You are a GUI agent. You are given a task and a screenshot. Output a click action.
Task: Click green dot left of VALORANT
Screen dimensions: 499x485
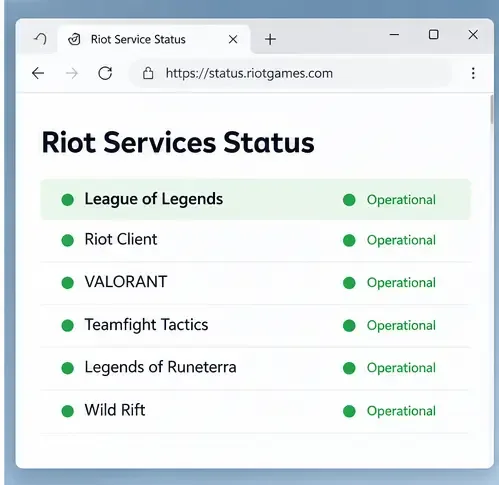tap(68, 283)
